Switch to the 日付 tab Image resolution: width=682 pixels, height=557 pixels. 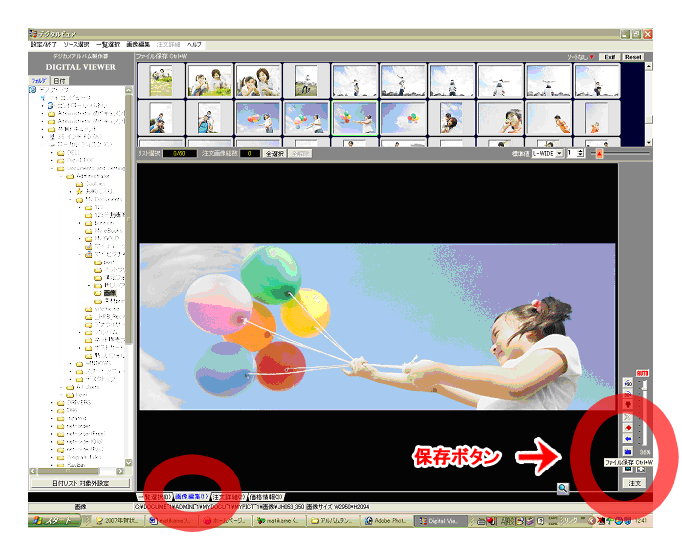tap(60, 81)
